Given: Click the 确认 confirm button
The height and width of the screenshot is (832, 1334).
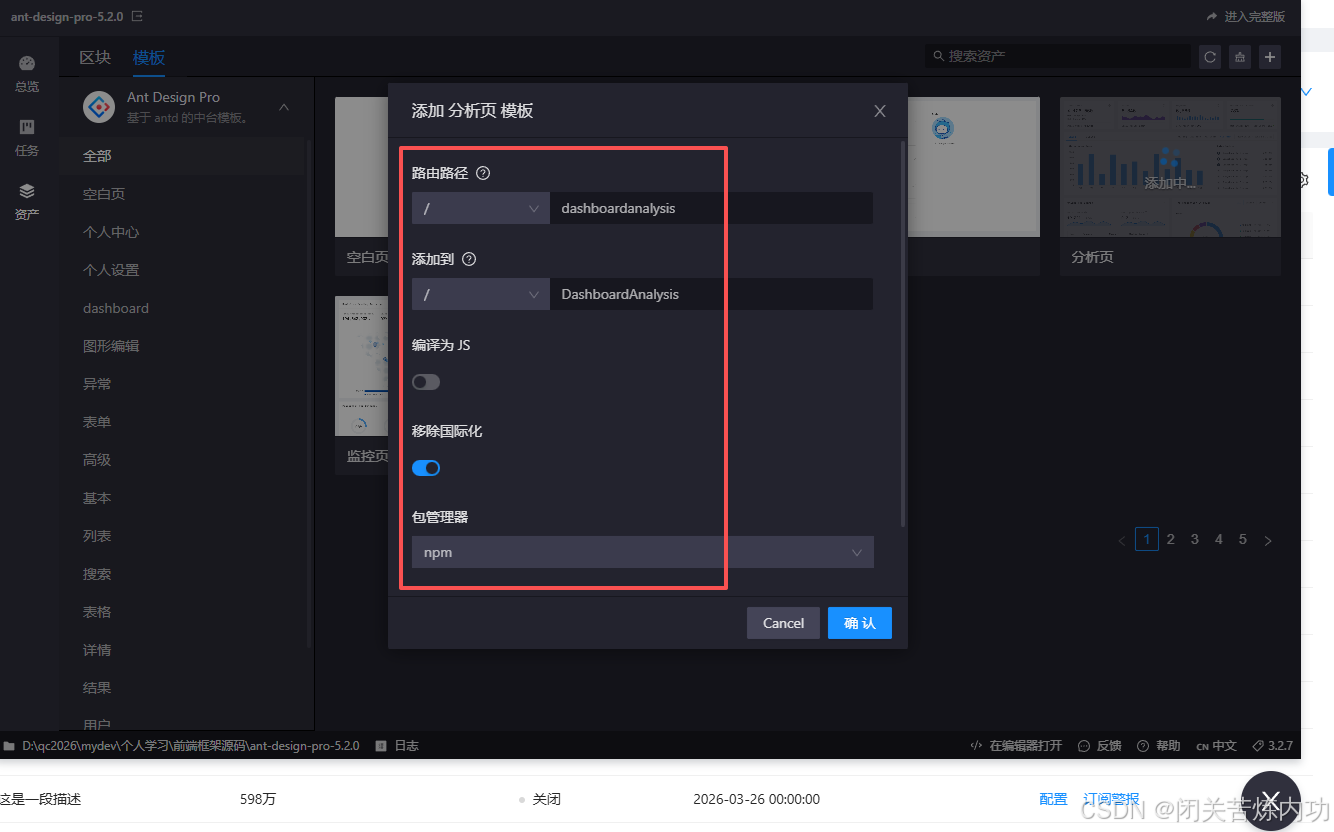Looking at the screenshot, I should 860,623.
